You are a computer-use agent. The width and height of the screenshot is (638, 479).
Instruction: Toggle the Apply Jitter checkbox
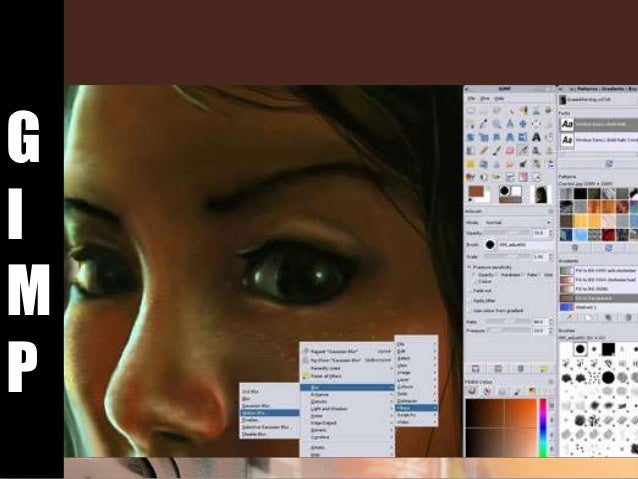point(469,301)
